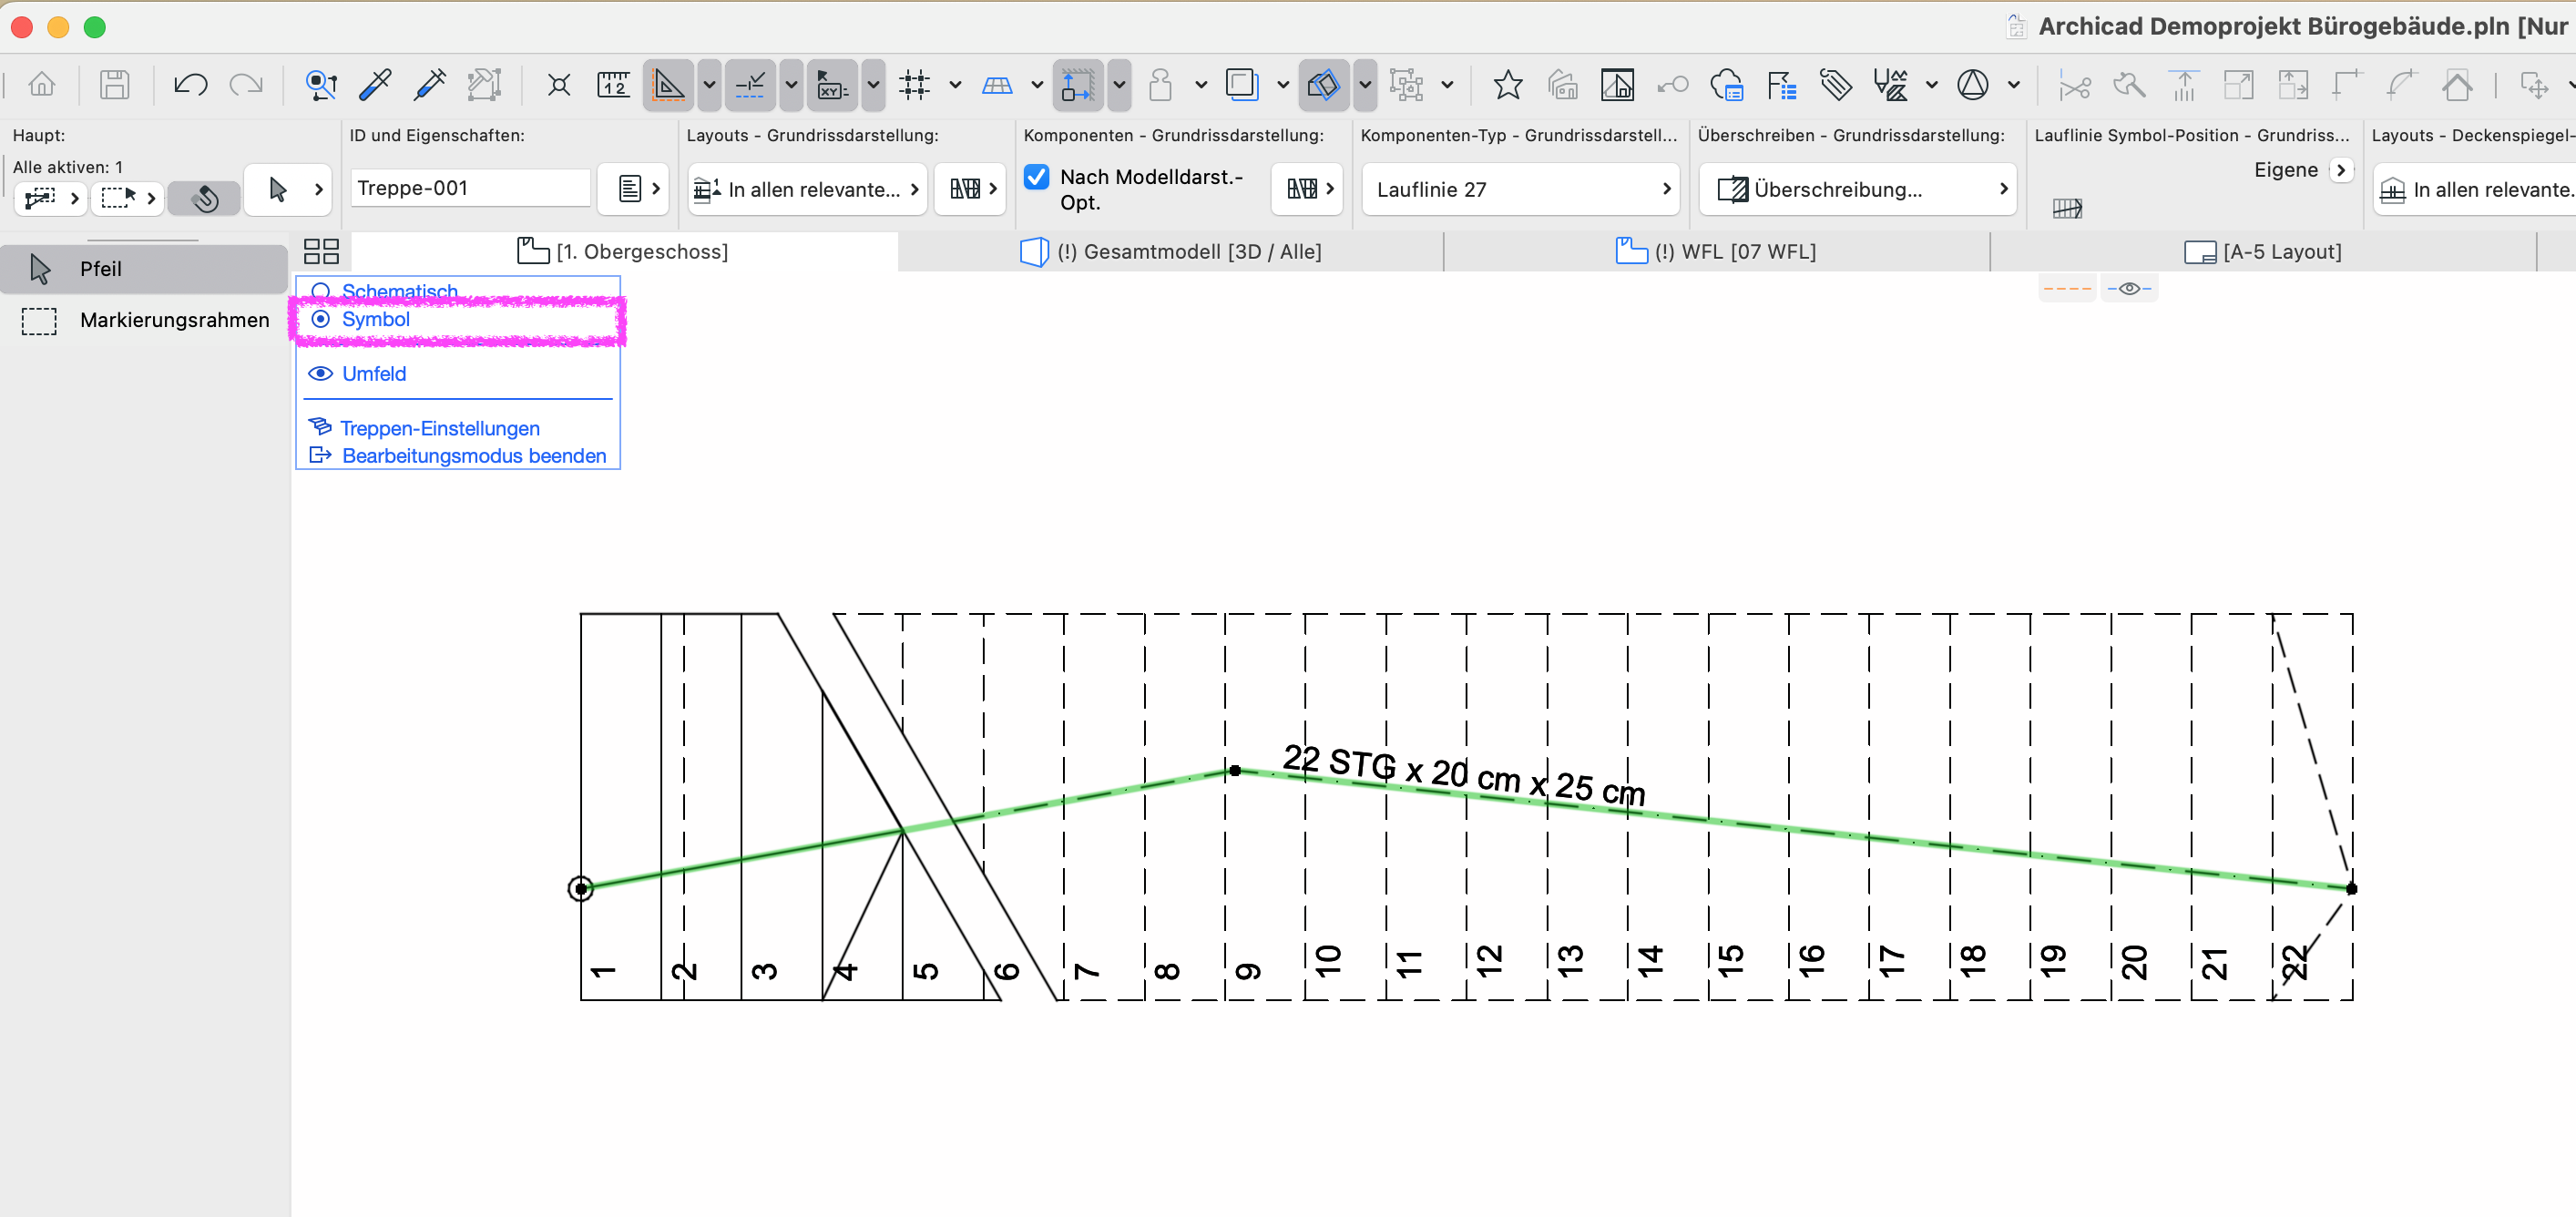Click the measure ruler tool icon
The width and height of the screenshot is (2576, 1217).
point(613,85)
